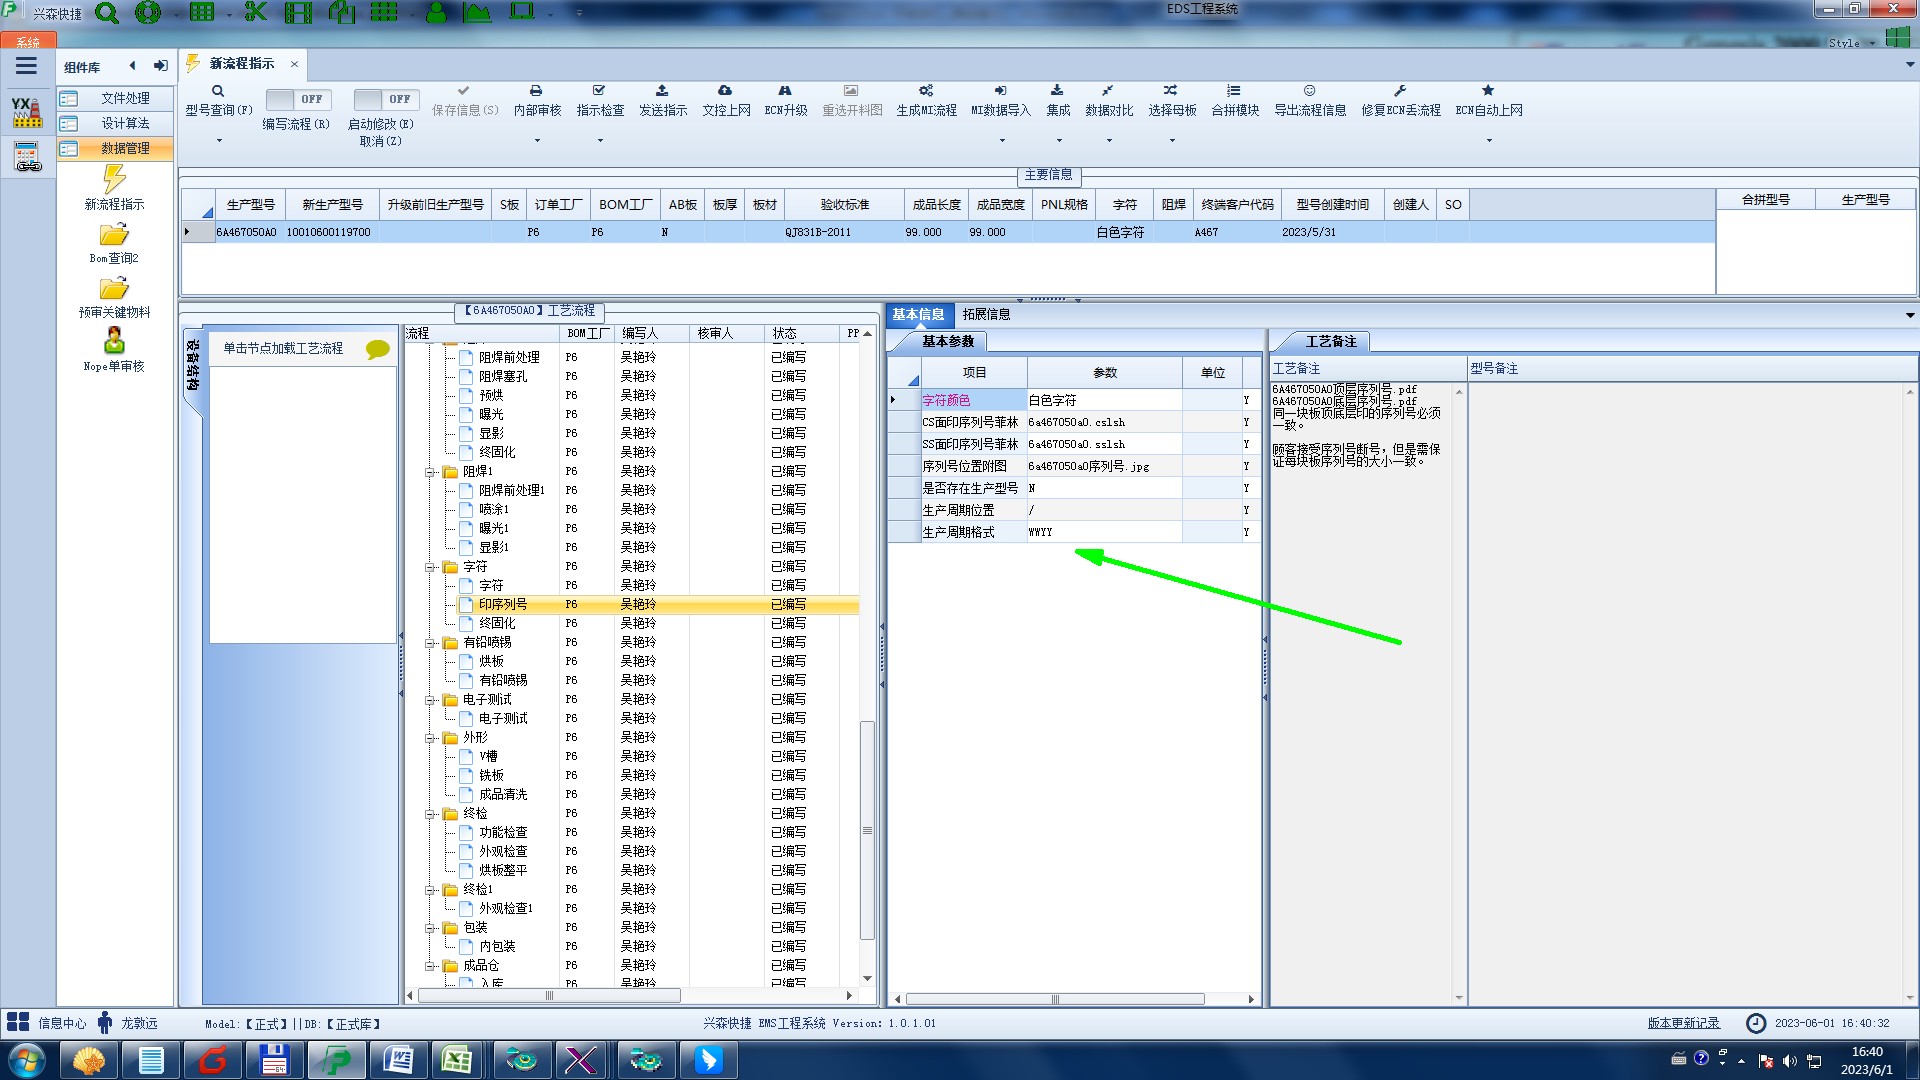This screenshot has height=1080, width=1920.
Task: Open Nope单审核 user icon
Action: [114, 340]
